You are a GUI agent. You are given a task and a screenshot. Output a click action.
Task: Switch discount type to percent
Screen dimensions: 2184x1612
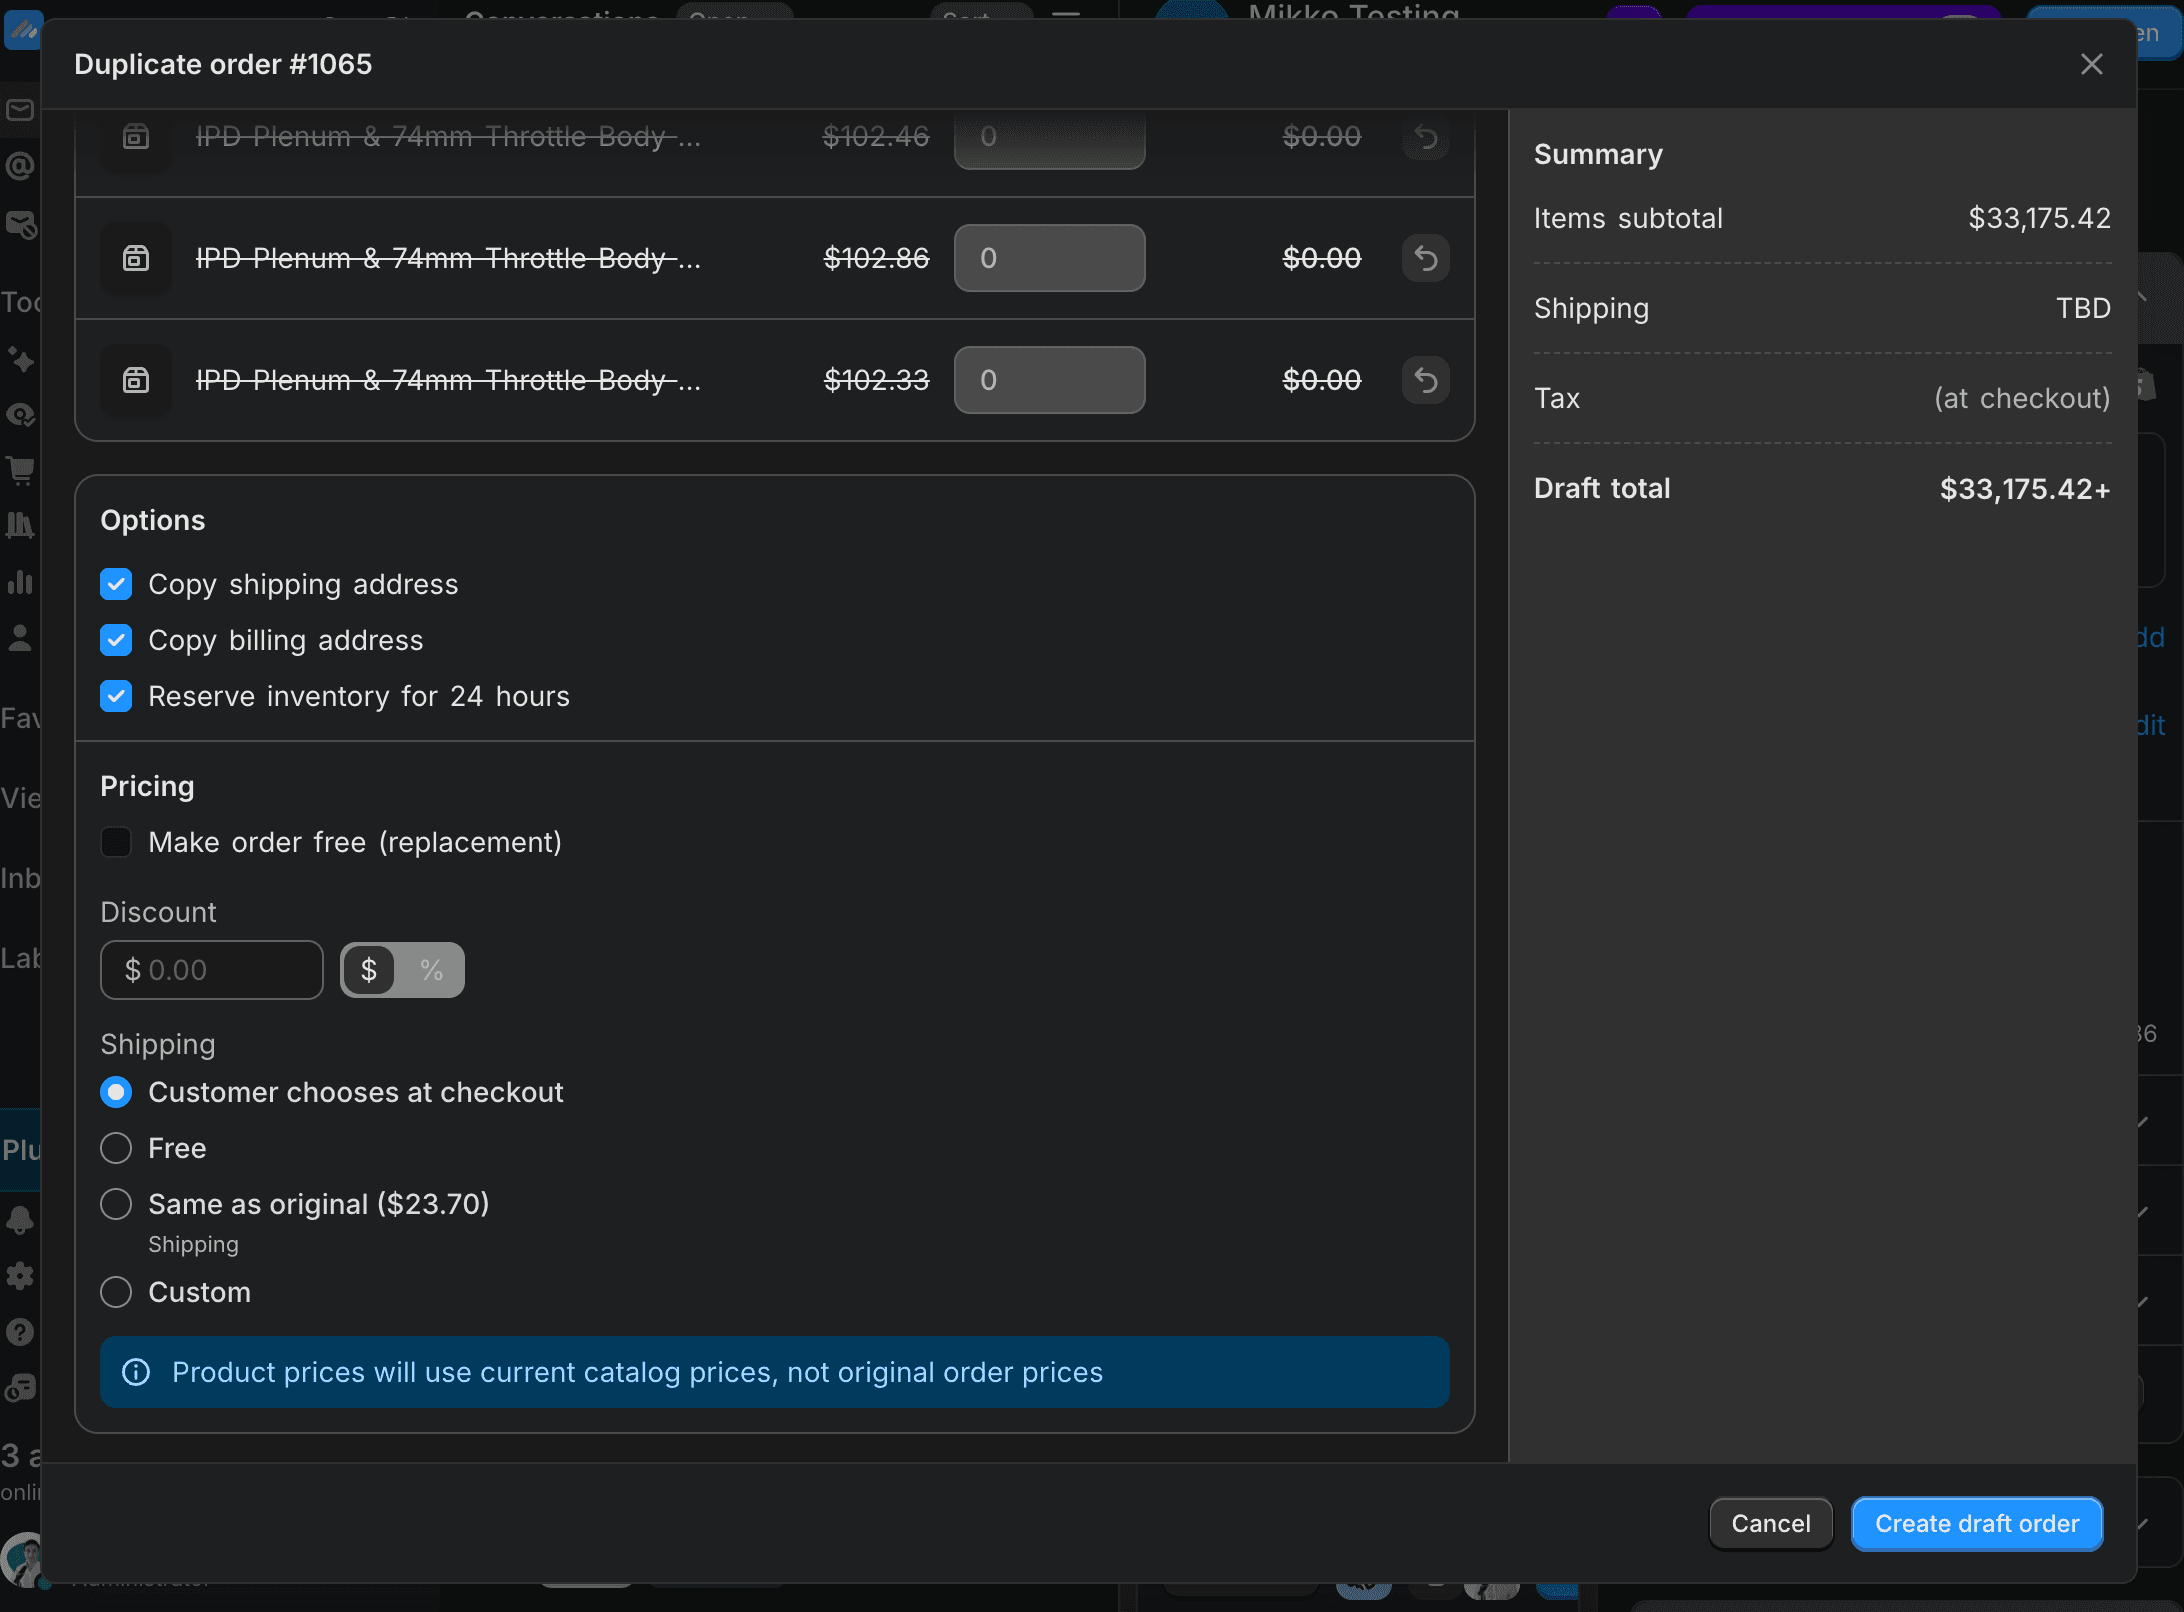(x=431, y=970)
